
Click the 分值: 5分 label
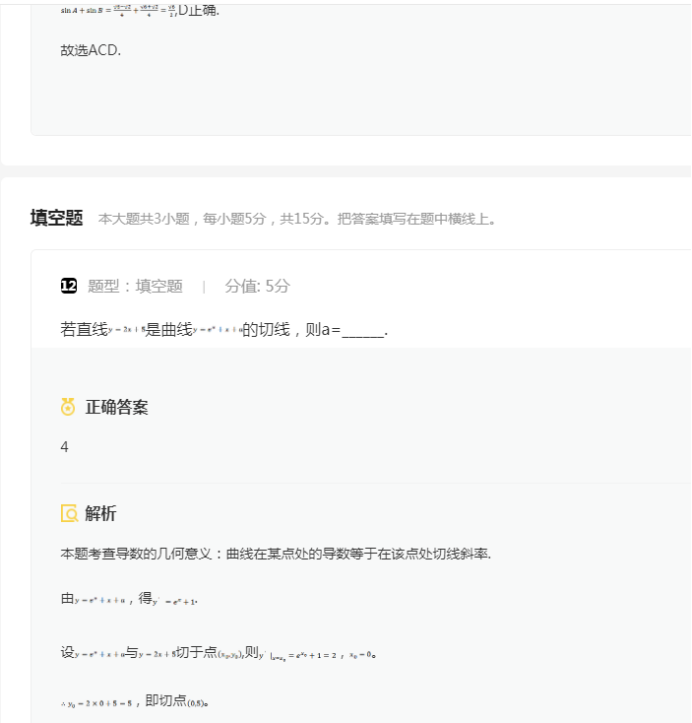257,287
